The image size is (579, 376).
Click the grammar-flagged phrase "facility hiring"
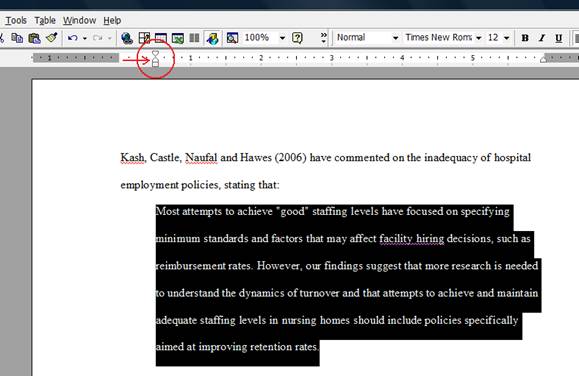(x=412, y=239)
